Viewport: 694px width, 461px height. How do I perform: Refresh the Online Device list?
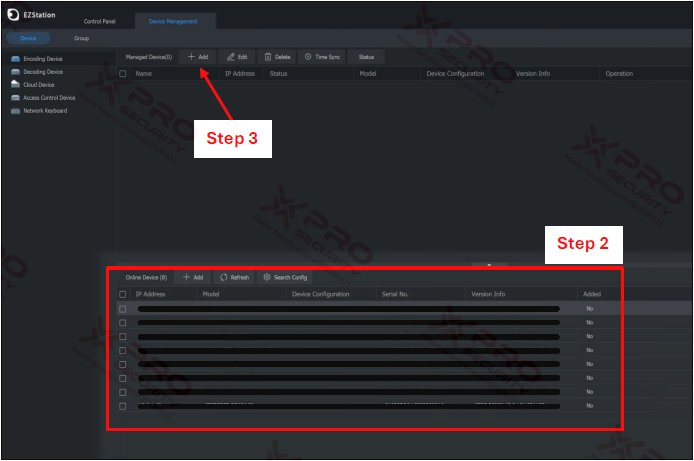pos(234,277)
